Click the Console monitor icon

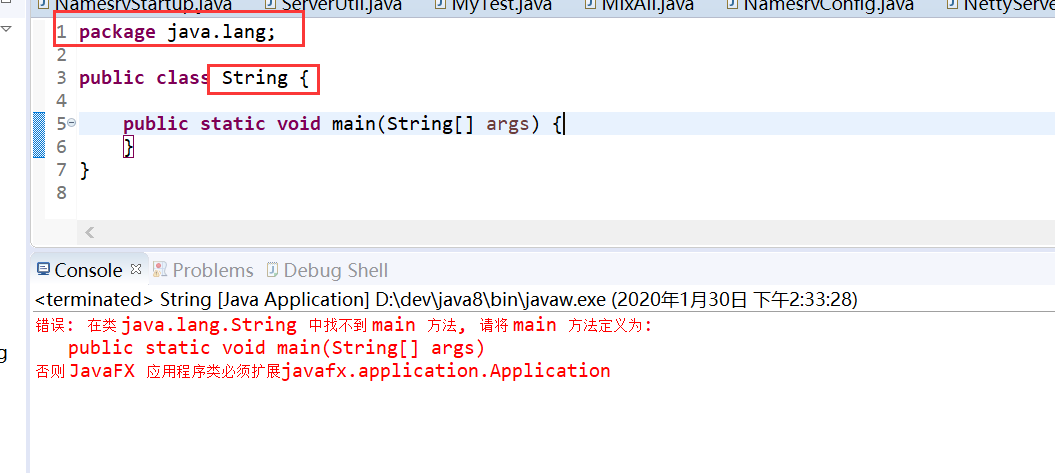pos(43,270)
